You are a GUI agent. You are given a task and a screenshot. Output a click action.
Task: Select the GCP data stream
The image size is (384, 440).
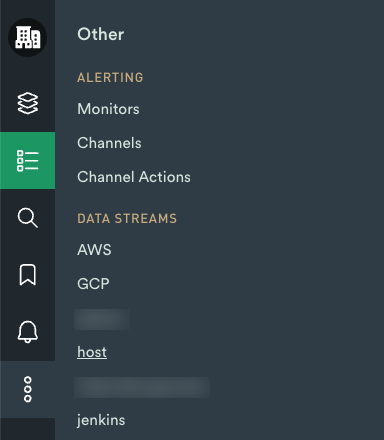pos(93,284)
